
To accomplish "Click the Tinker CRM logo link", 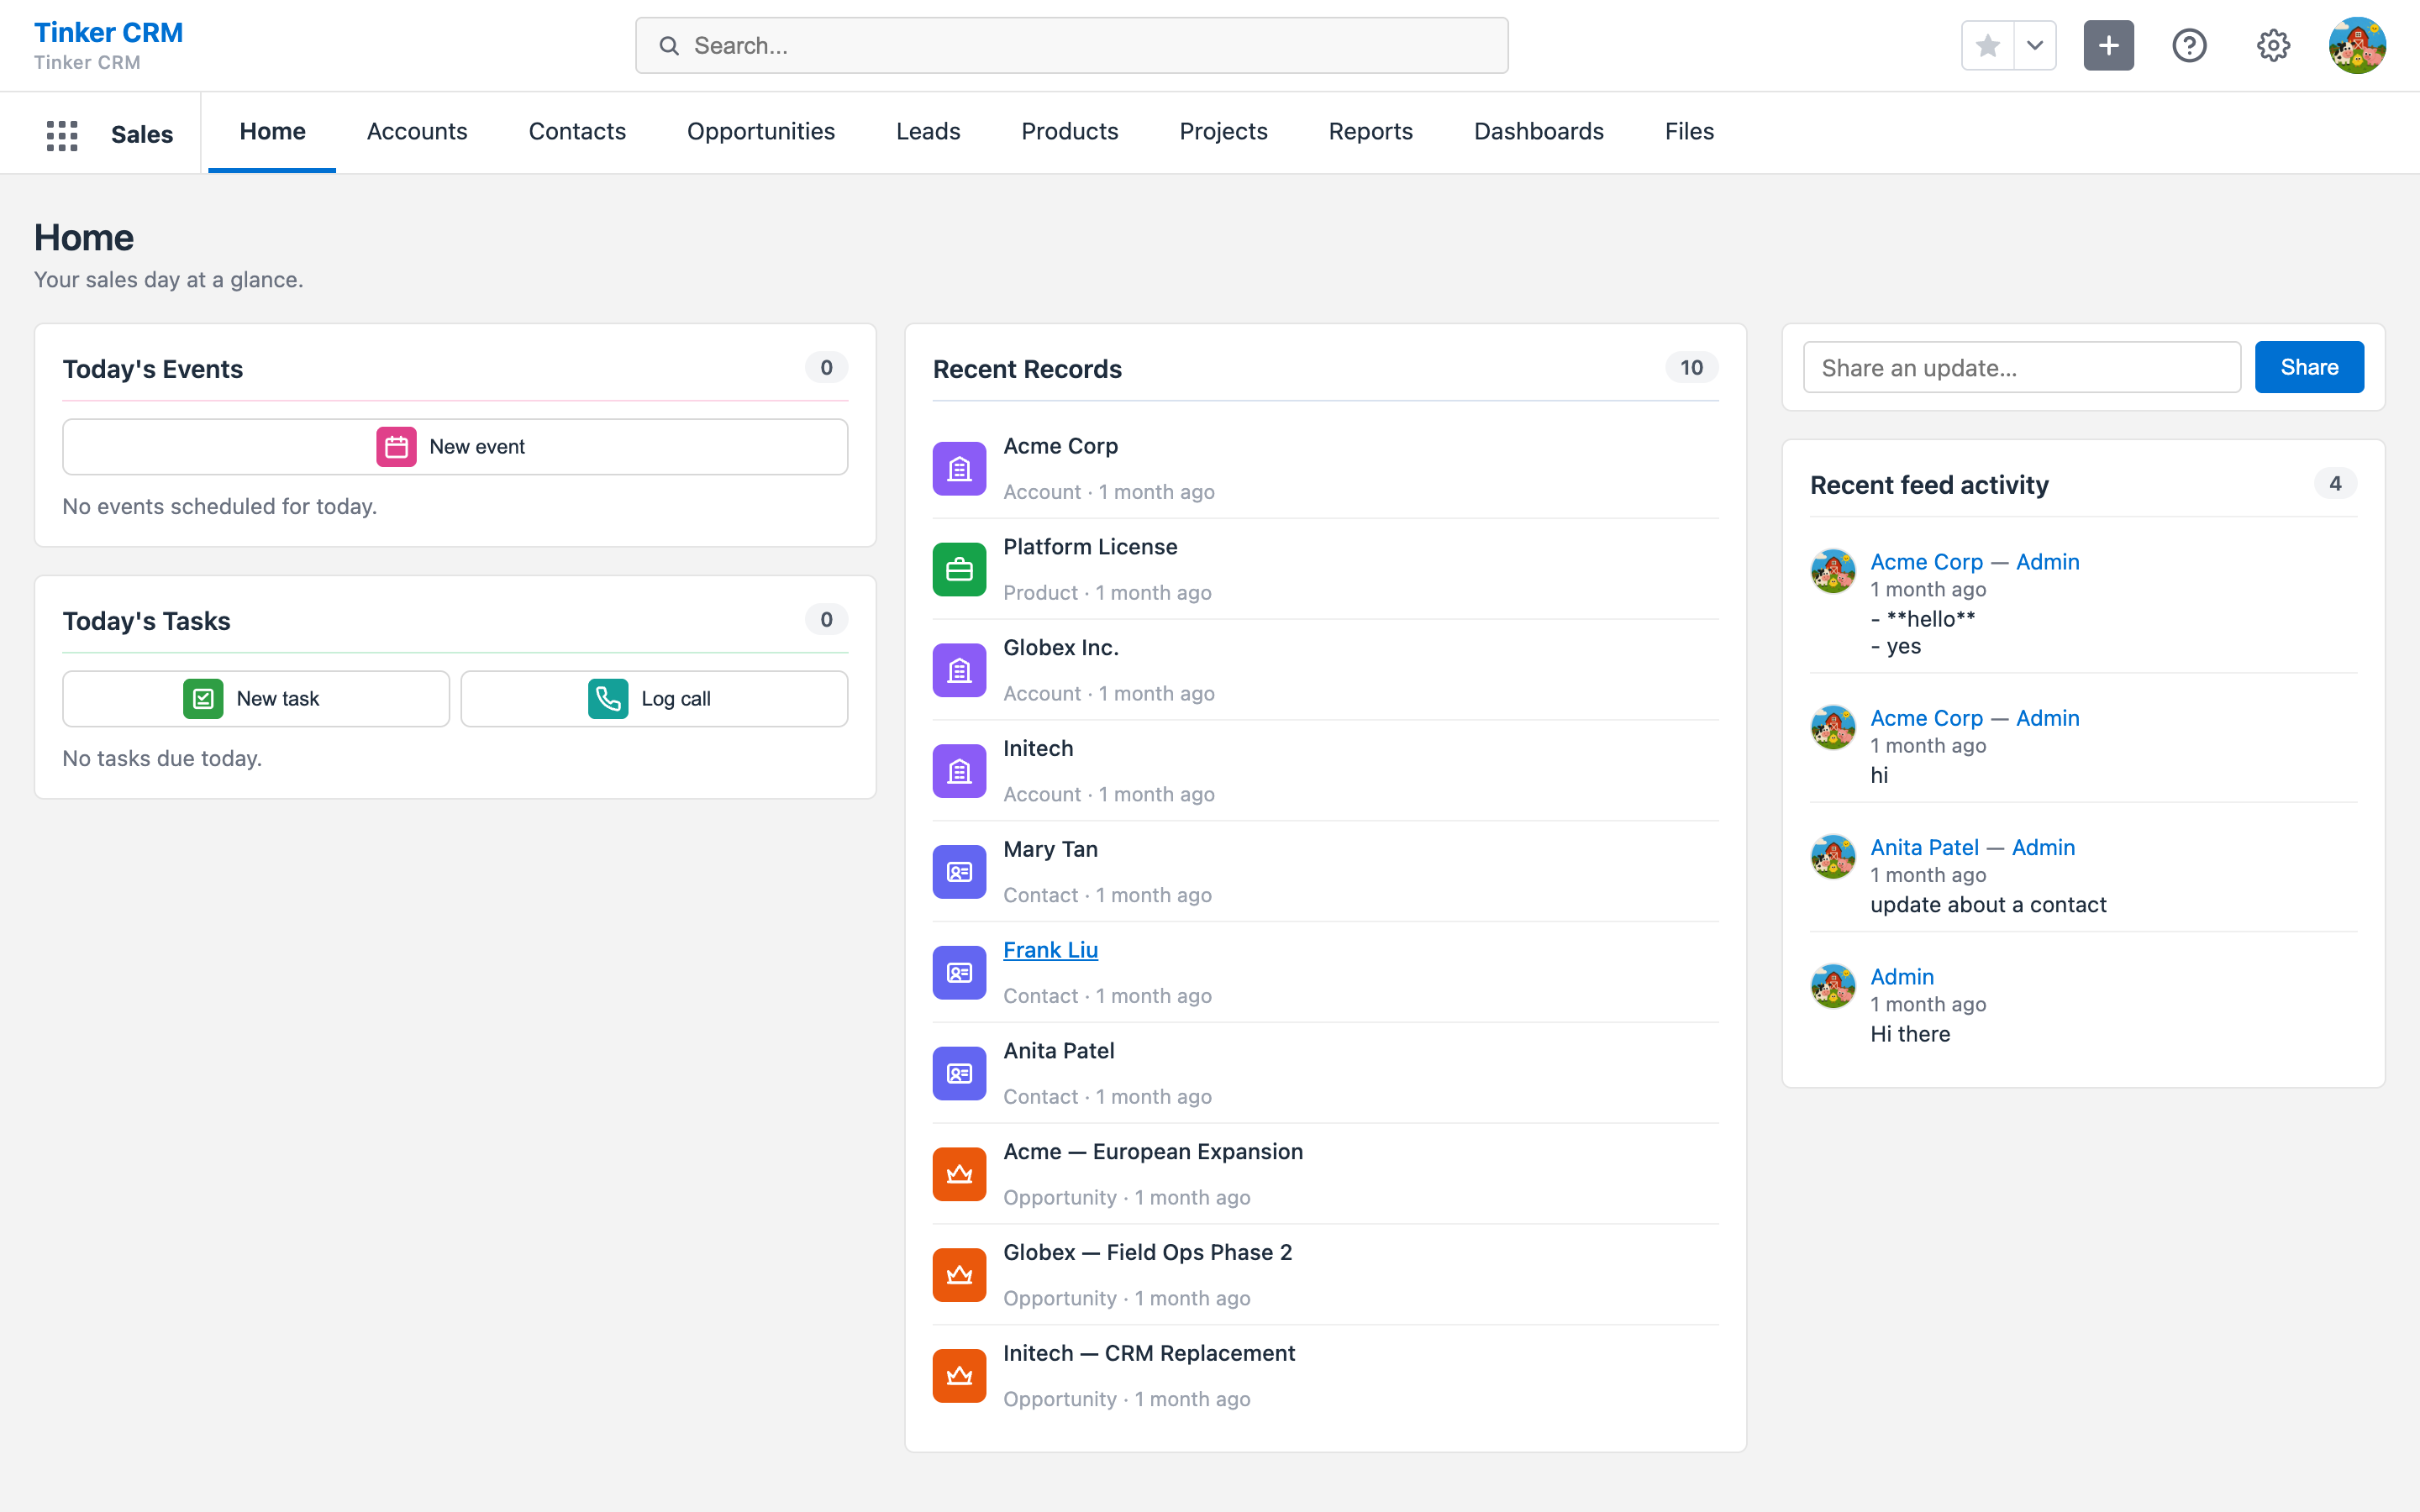I will coord(108,33).
